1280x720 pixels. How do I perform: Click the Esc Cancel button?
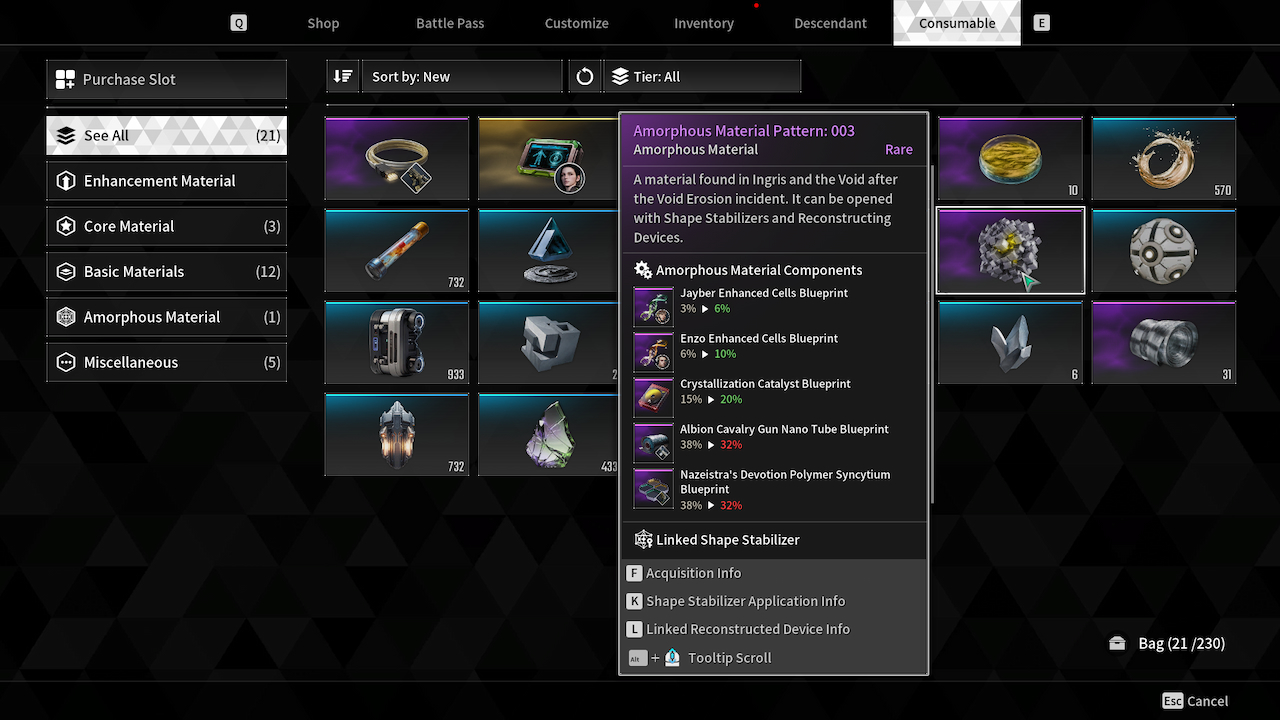point(1195,701)
